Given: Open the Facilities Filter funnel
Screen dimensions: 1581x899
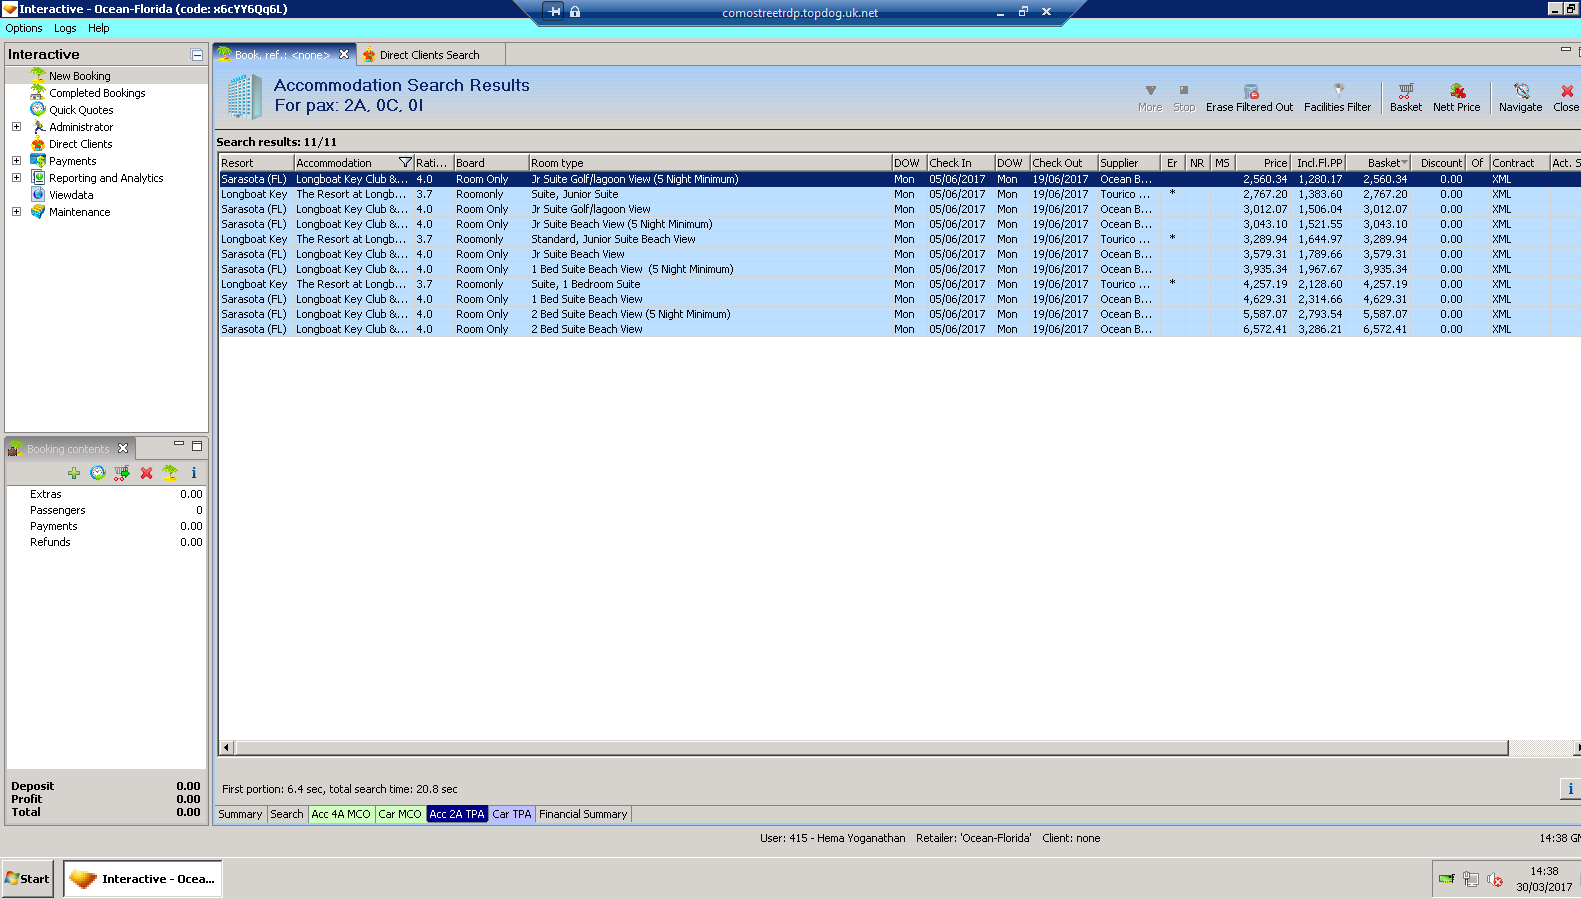Looking at the screenshot, I should (x=1338, y=90).
